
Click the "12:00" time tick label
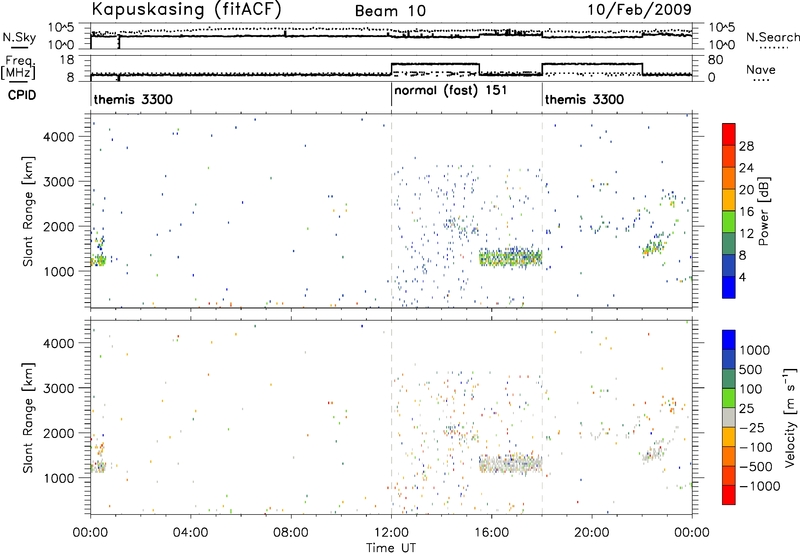[391, 533]
